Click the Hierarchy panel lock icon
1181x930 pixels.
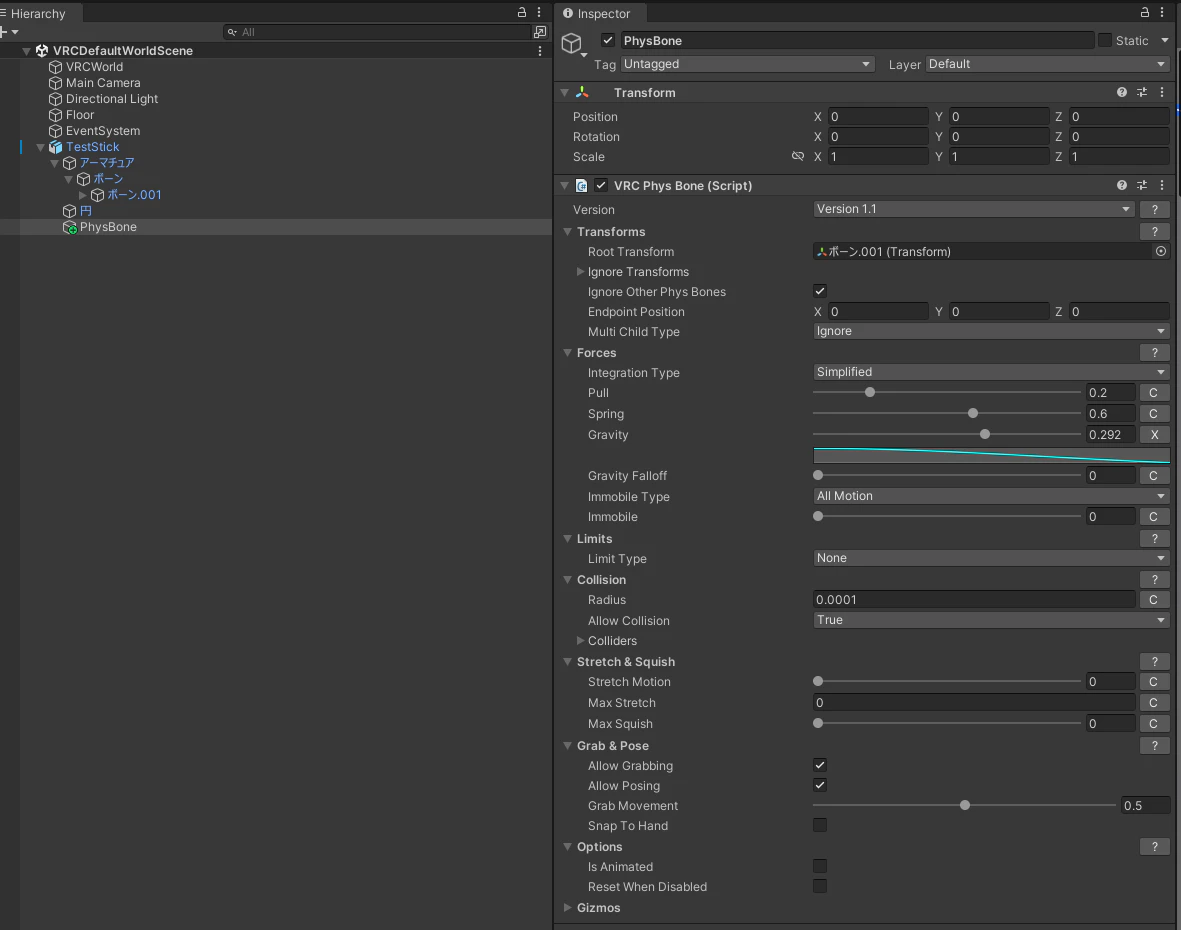click(x=521, y=12)
